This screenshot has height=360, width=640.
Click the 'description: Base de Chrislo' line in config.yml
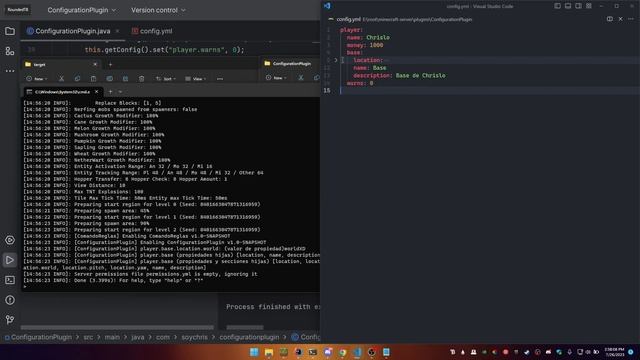coord(399,76)
